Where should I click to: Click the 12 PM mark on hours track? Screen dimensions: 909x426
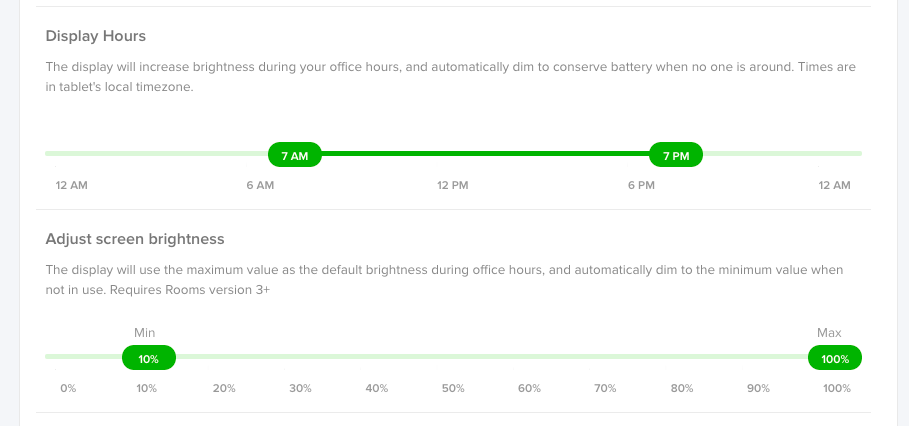(x=453, y=185)
